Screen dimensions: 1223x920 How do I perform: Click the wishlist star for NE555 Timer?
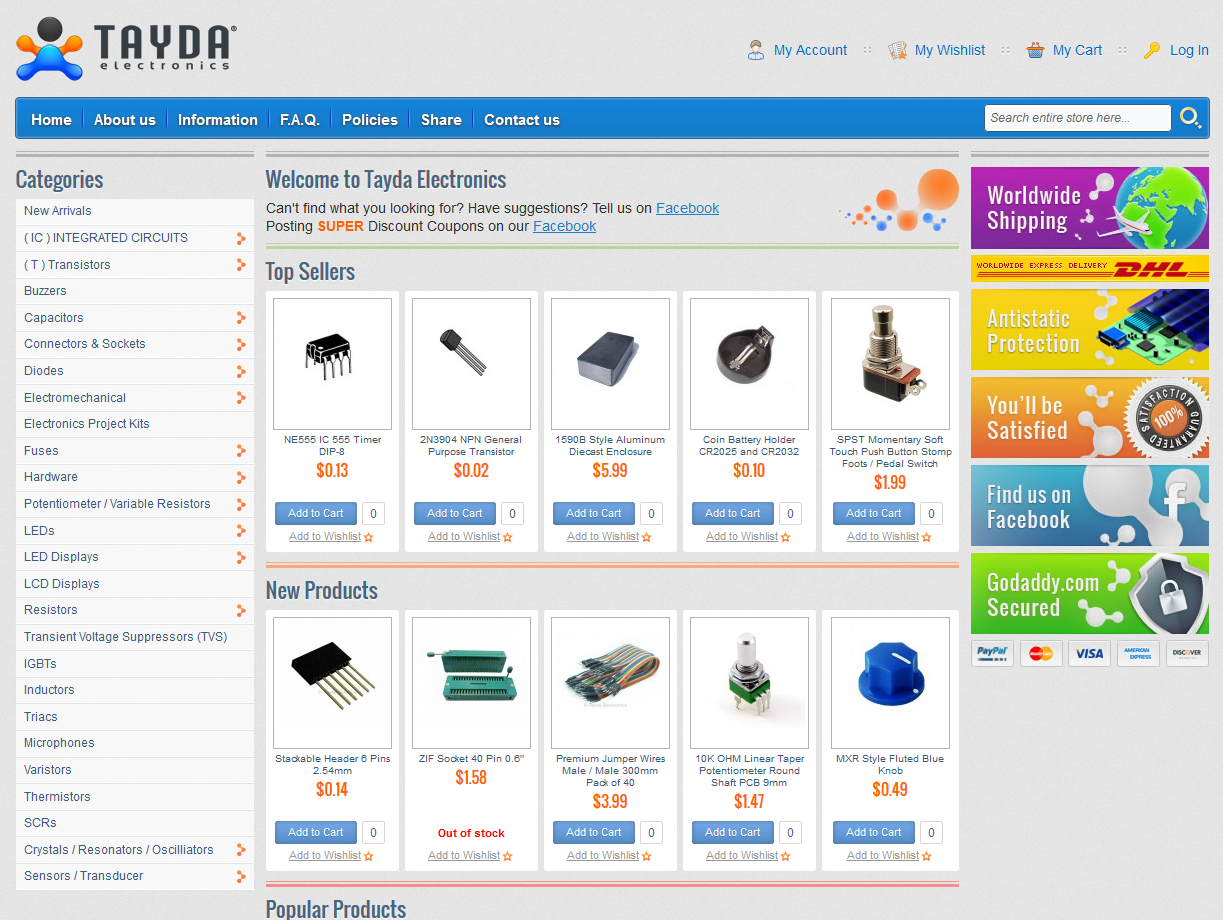pos(369,537)
